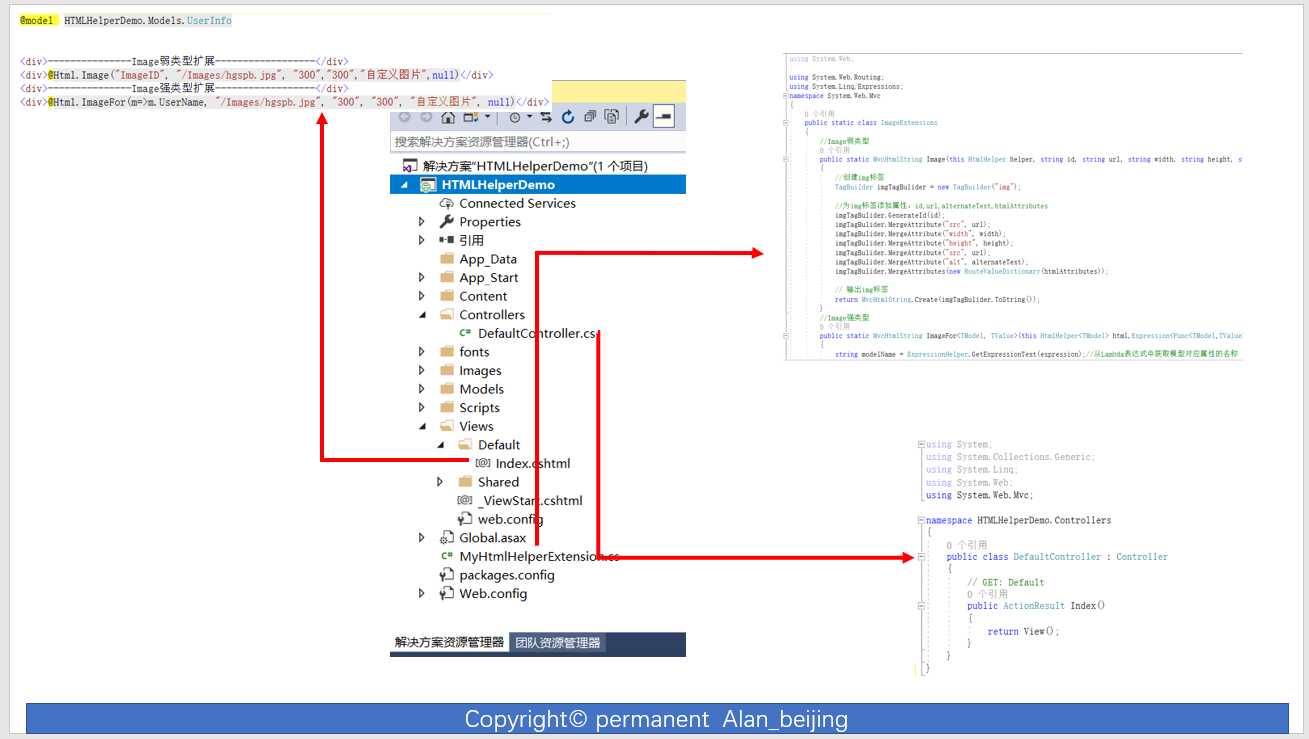Viewport: 1309px width, 739px height.
Task: Collapse the HTMLHelperDemo project node
Action: 404,185
